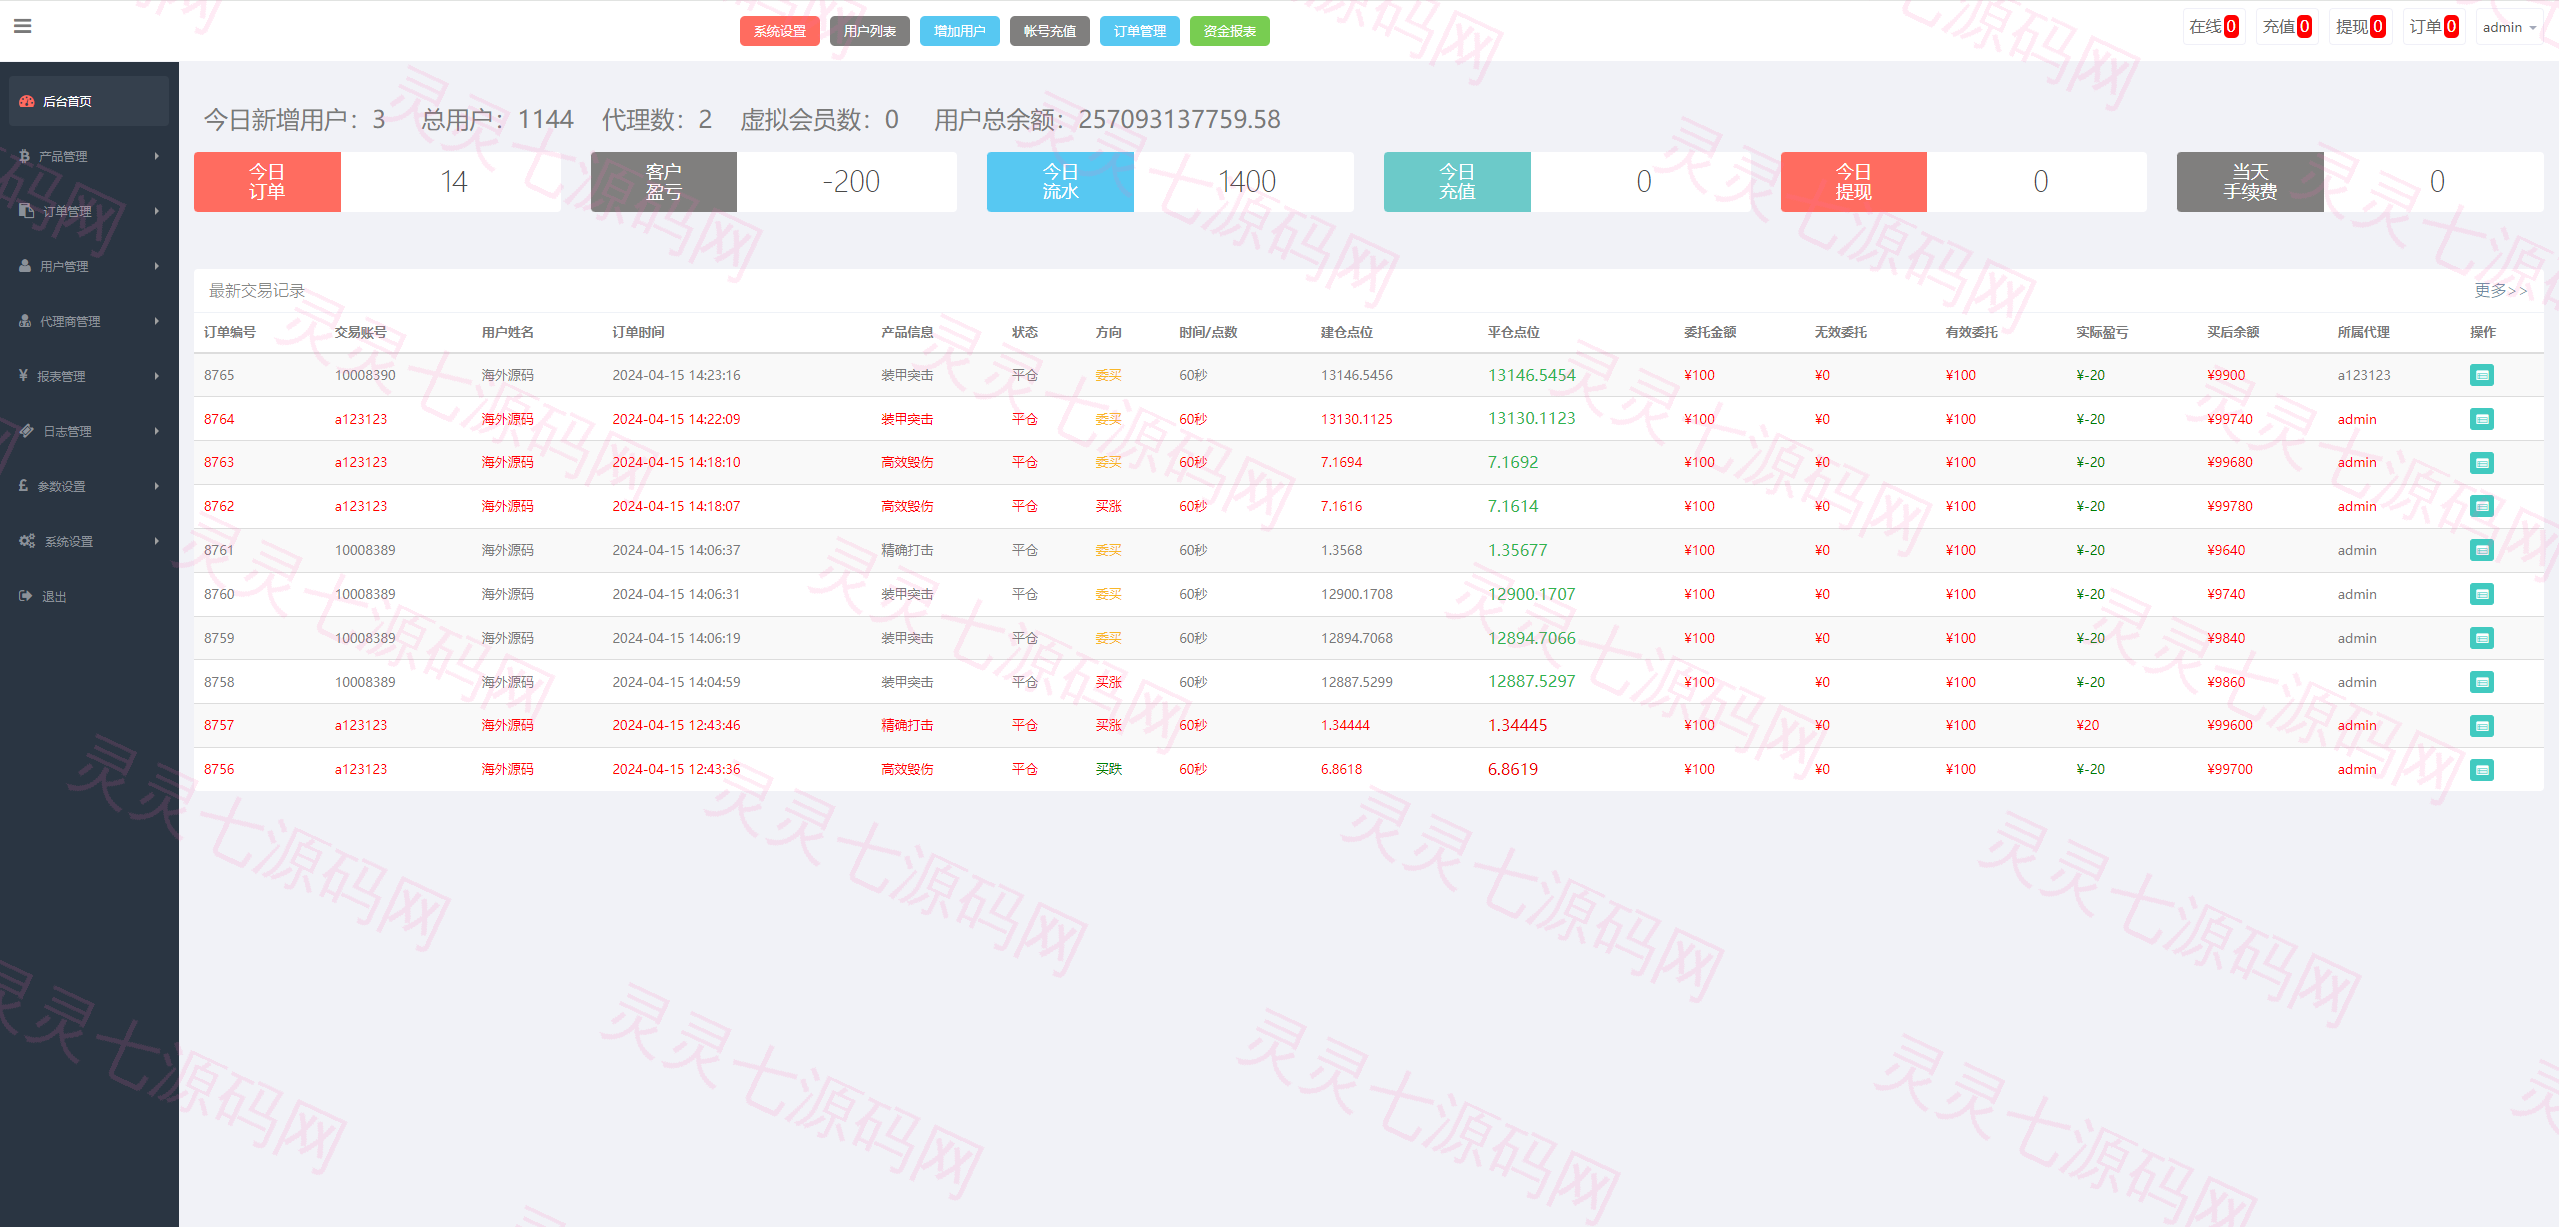
Task: Click the 退出 logout icon
Action: (x=26, y=596)
